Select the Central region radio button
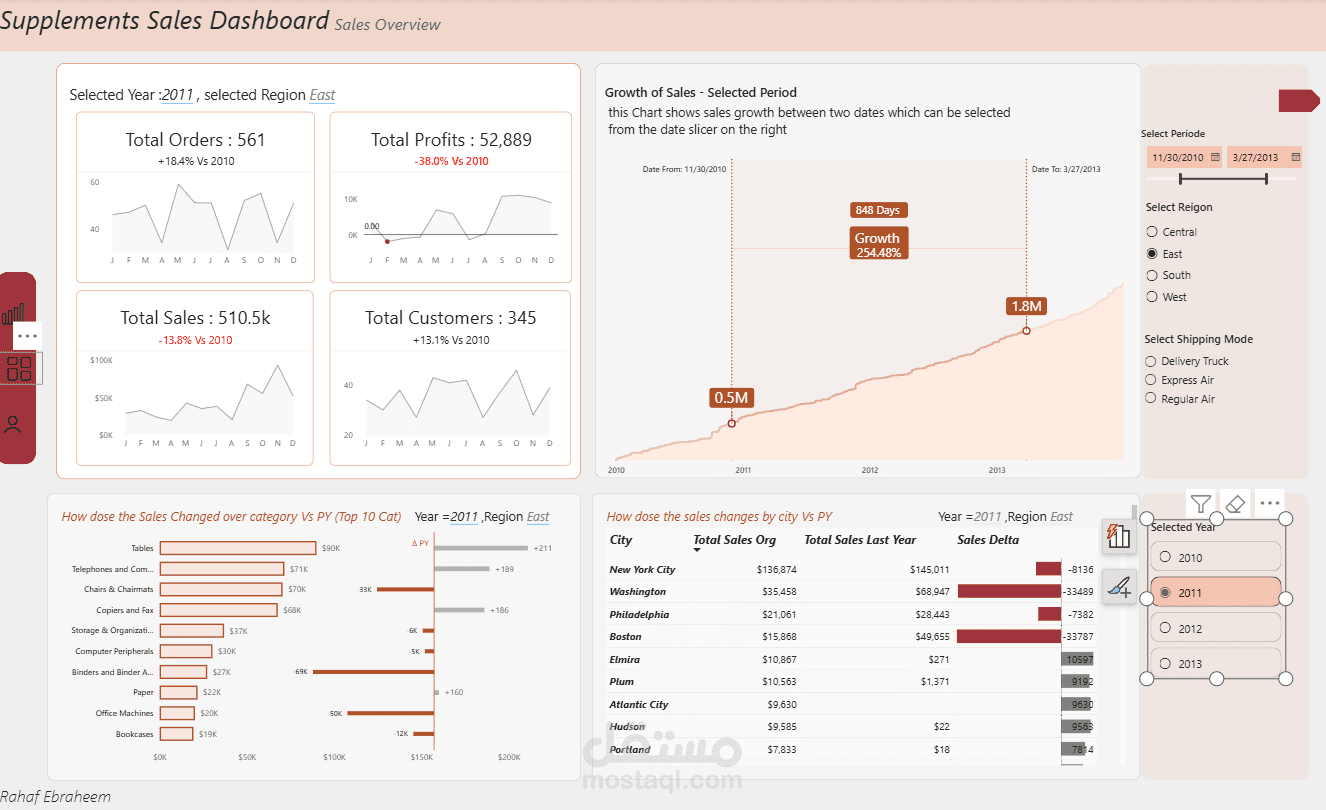Screen dimensions: 1326x810 [1152, 231]
